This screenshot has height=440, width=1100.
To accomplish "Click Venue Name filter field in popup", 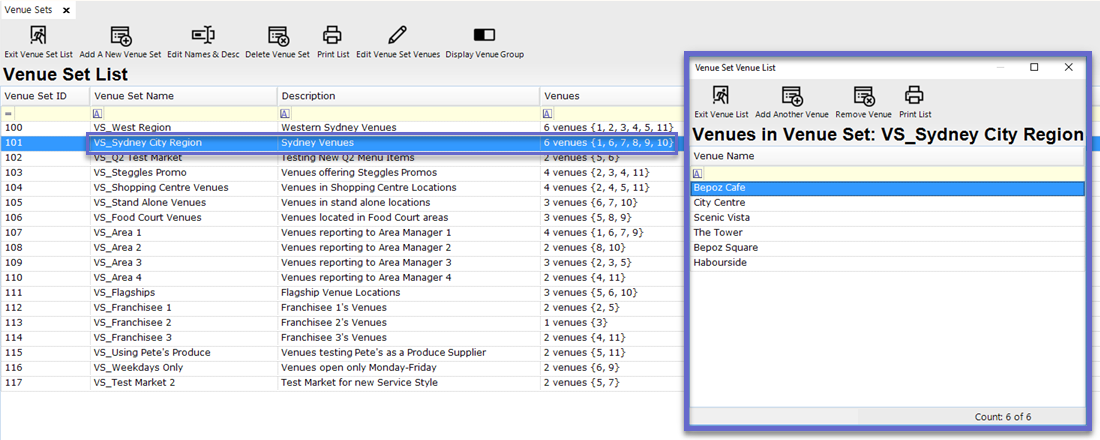I will [x=890, y=173].
